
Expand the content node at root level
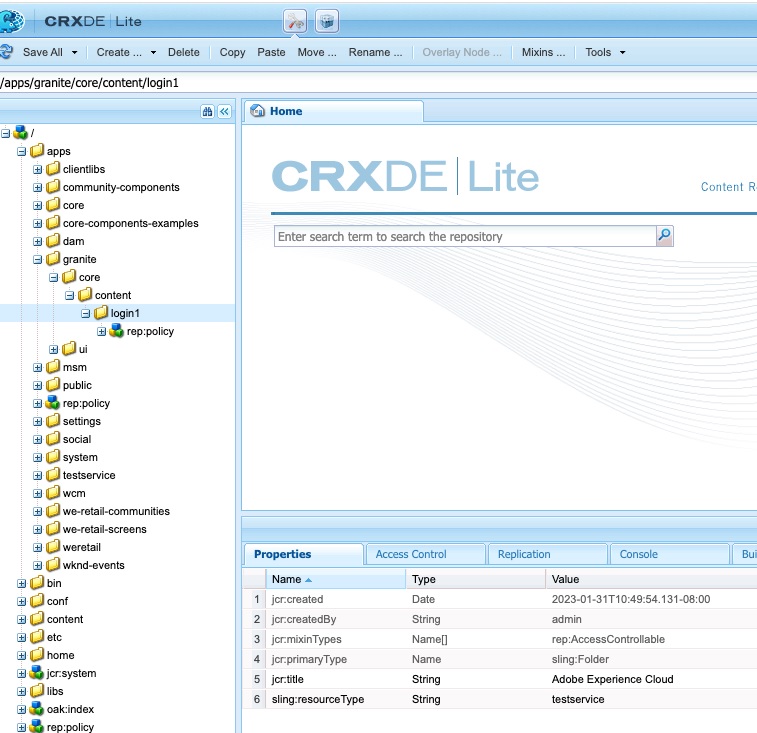click(21, 620)
